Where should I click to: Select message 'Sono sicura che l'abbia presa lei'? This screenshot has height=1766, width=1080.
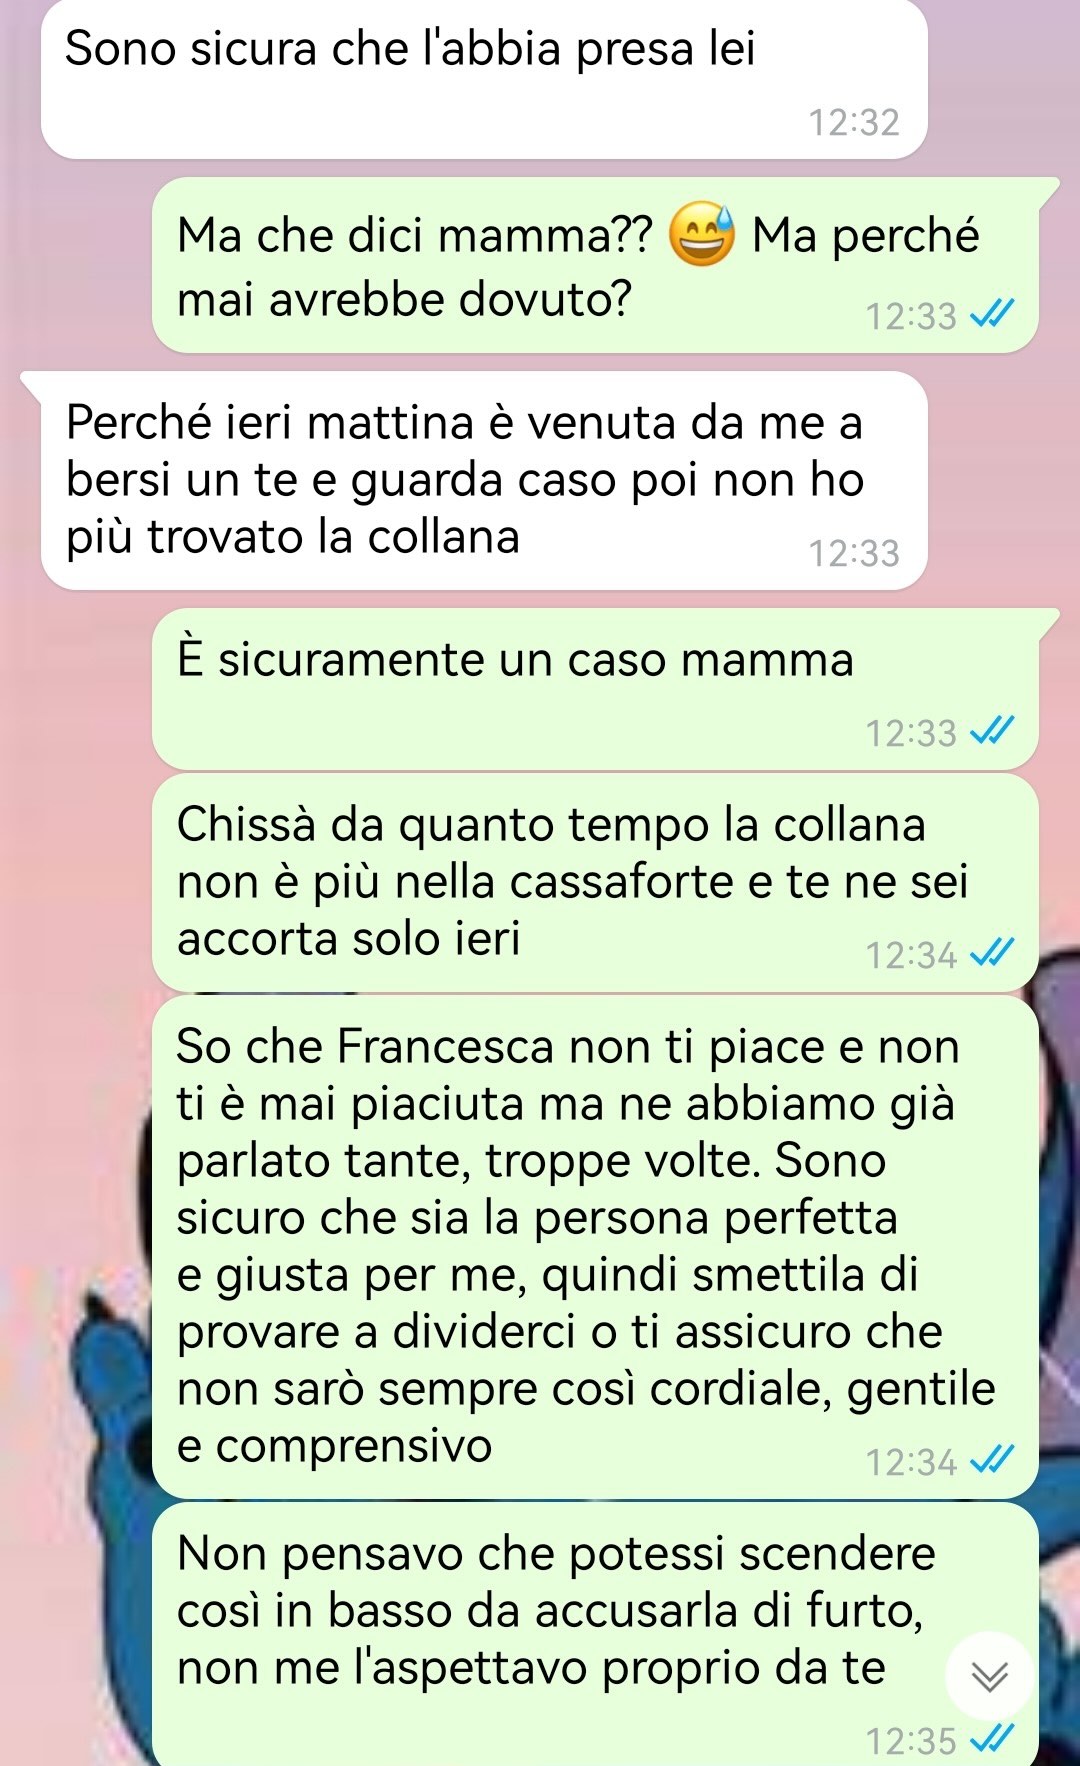484,79
